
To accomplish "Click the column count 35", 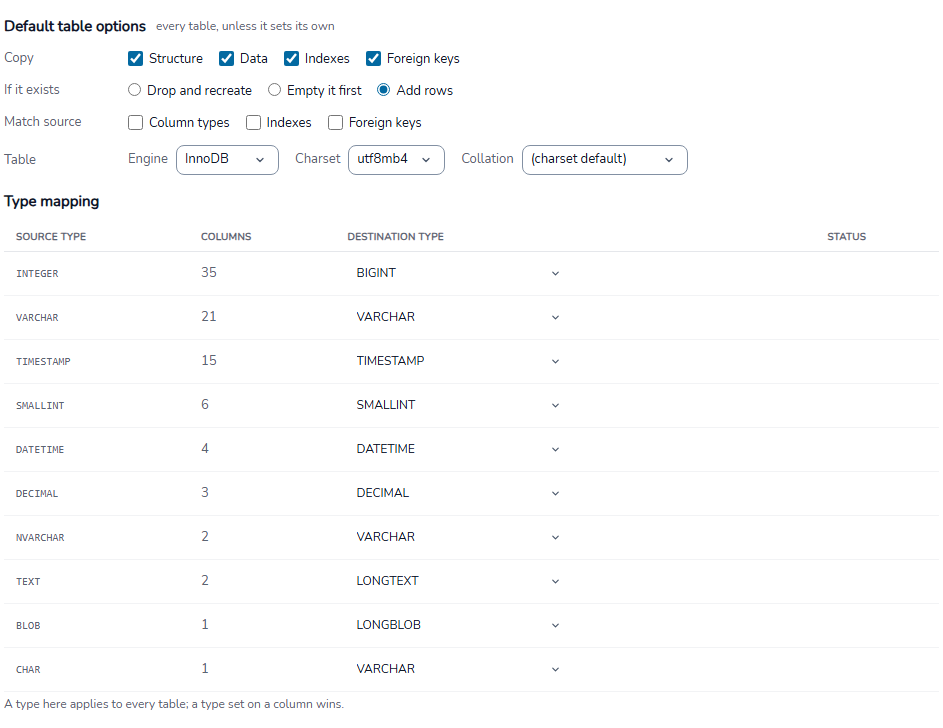I will tap(209, 272).
